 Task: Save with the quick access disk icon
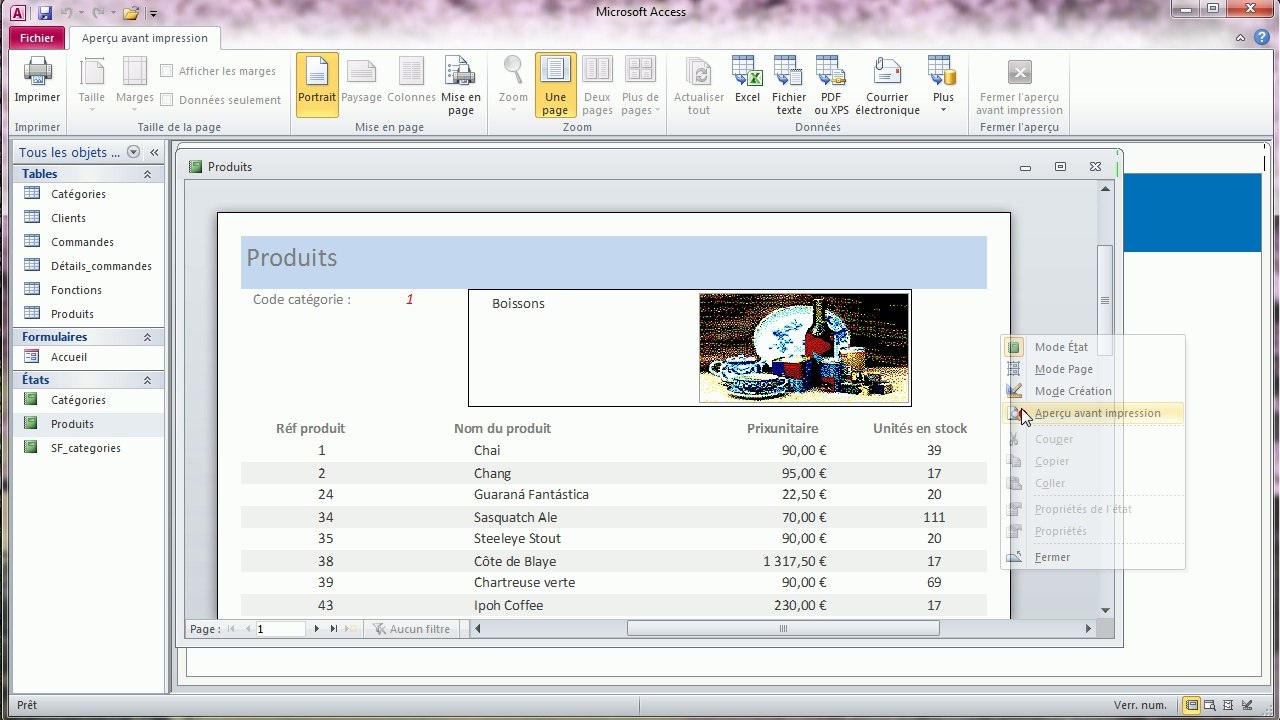coord(44,13)
